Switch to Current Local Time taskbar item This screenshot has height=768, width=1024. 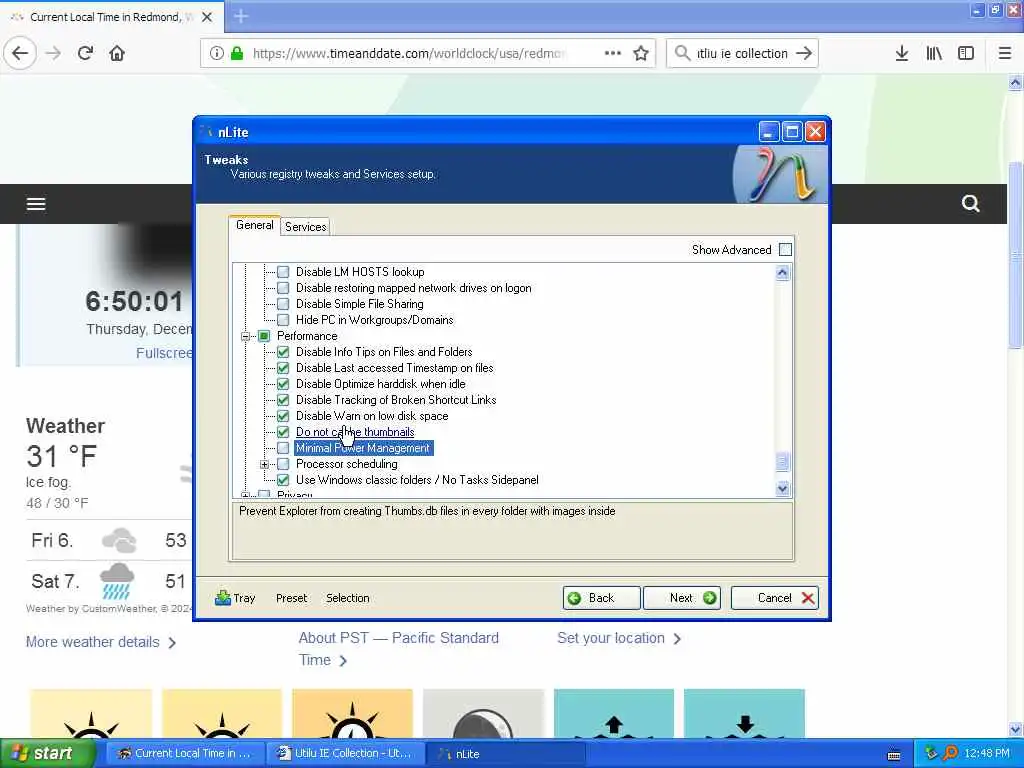(x=185, y=753)
